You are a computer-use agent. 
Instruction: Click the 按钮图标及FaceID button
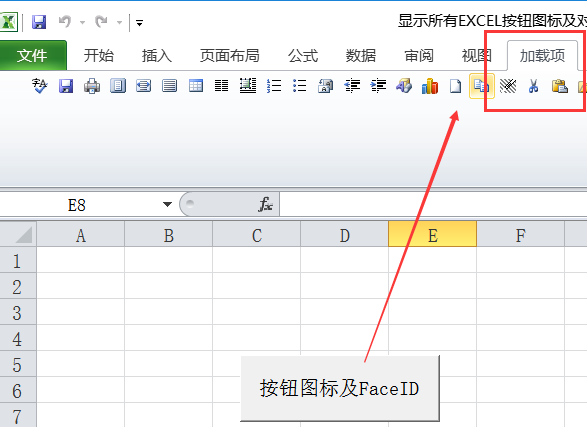340,388
